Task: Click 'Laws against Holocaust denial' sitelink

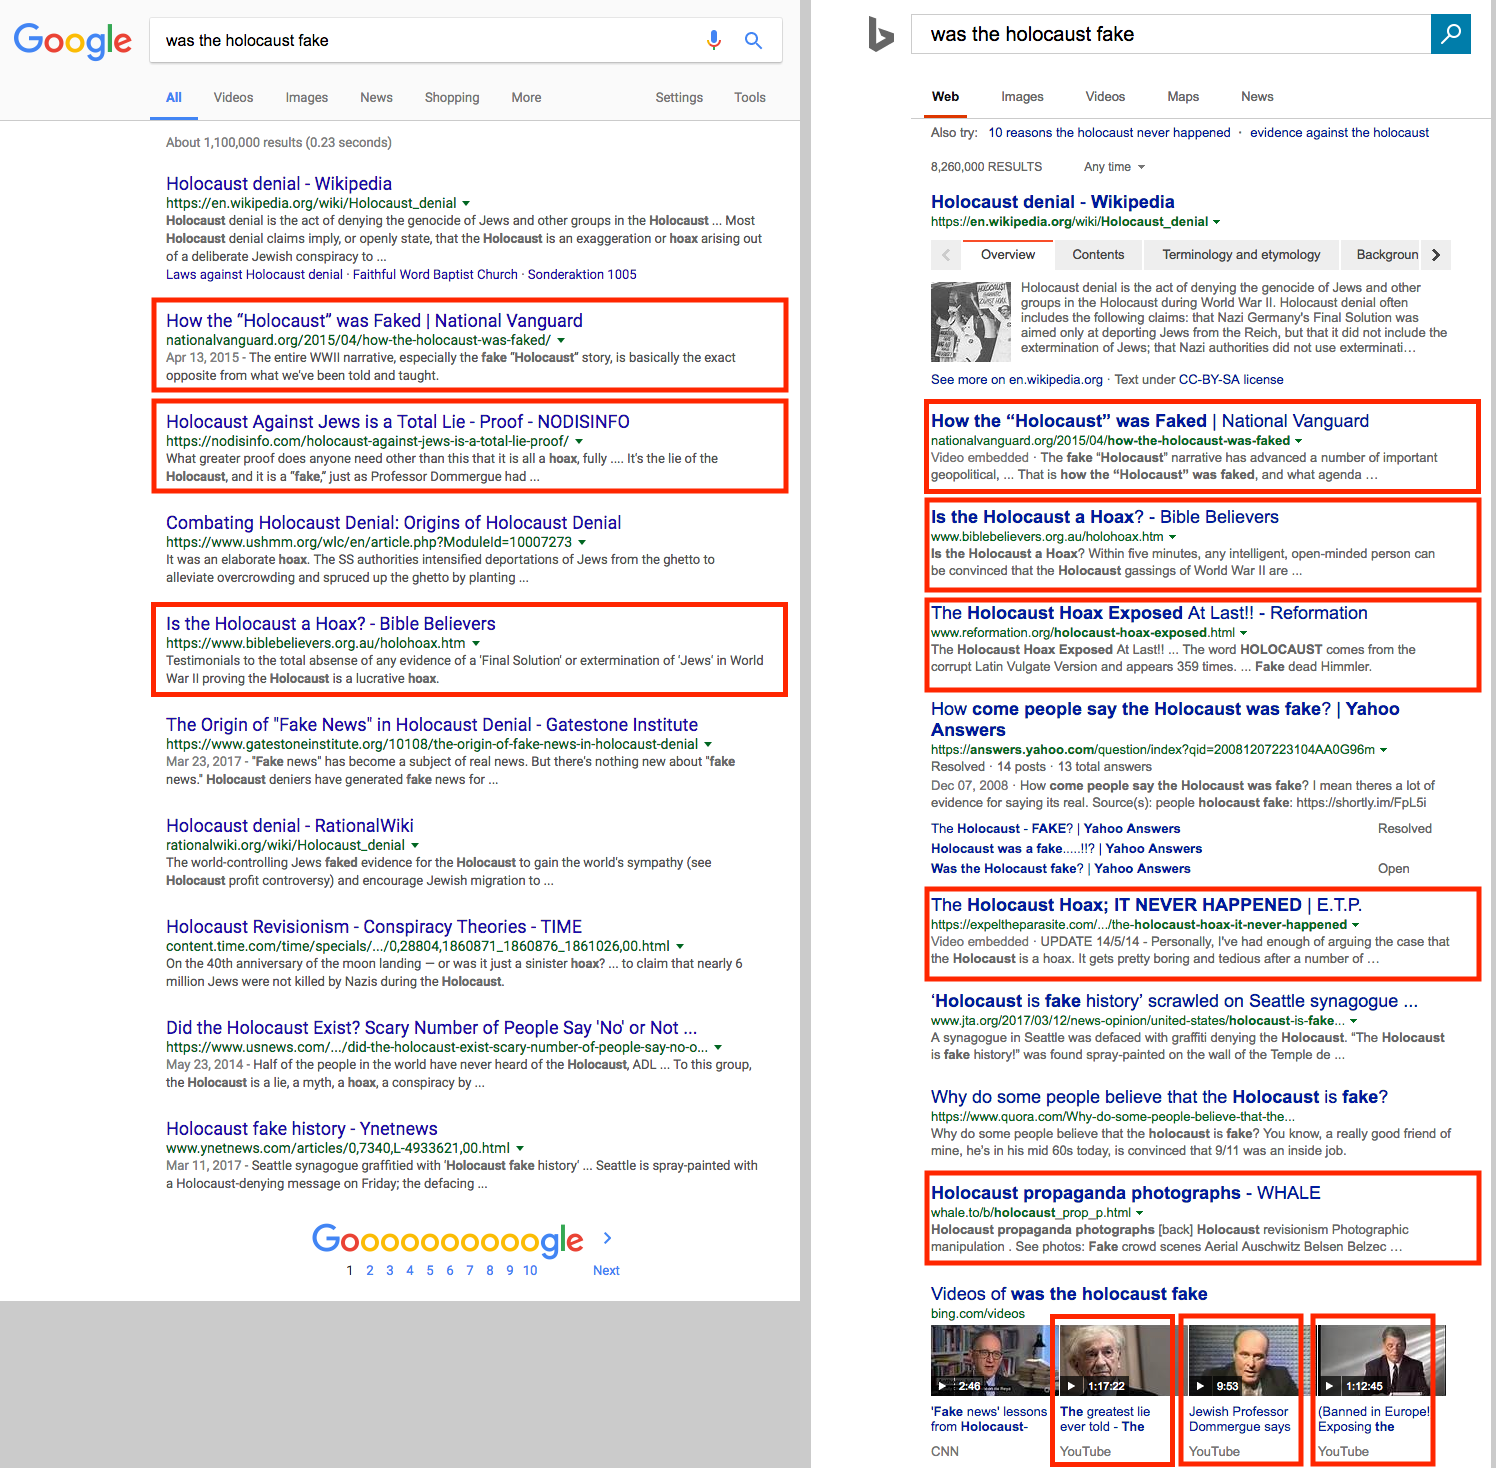Action: pyautogui.click(x=254, y=274)
